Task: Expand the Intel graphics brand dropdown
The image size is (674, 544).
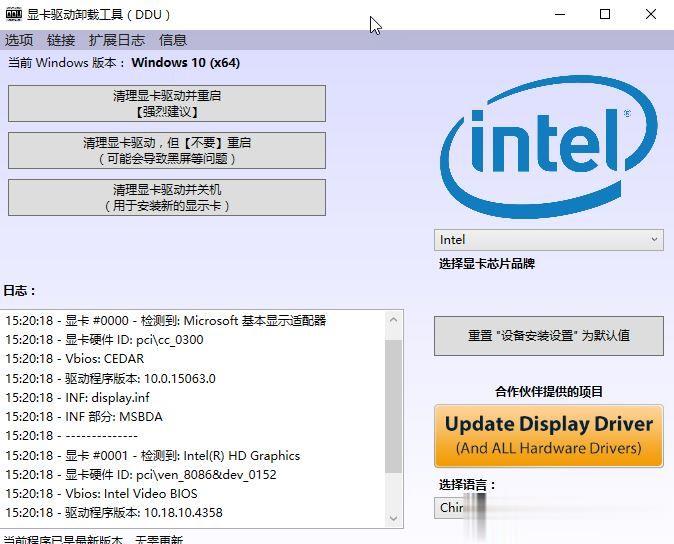Action: point(548,240)
